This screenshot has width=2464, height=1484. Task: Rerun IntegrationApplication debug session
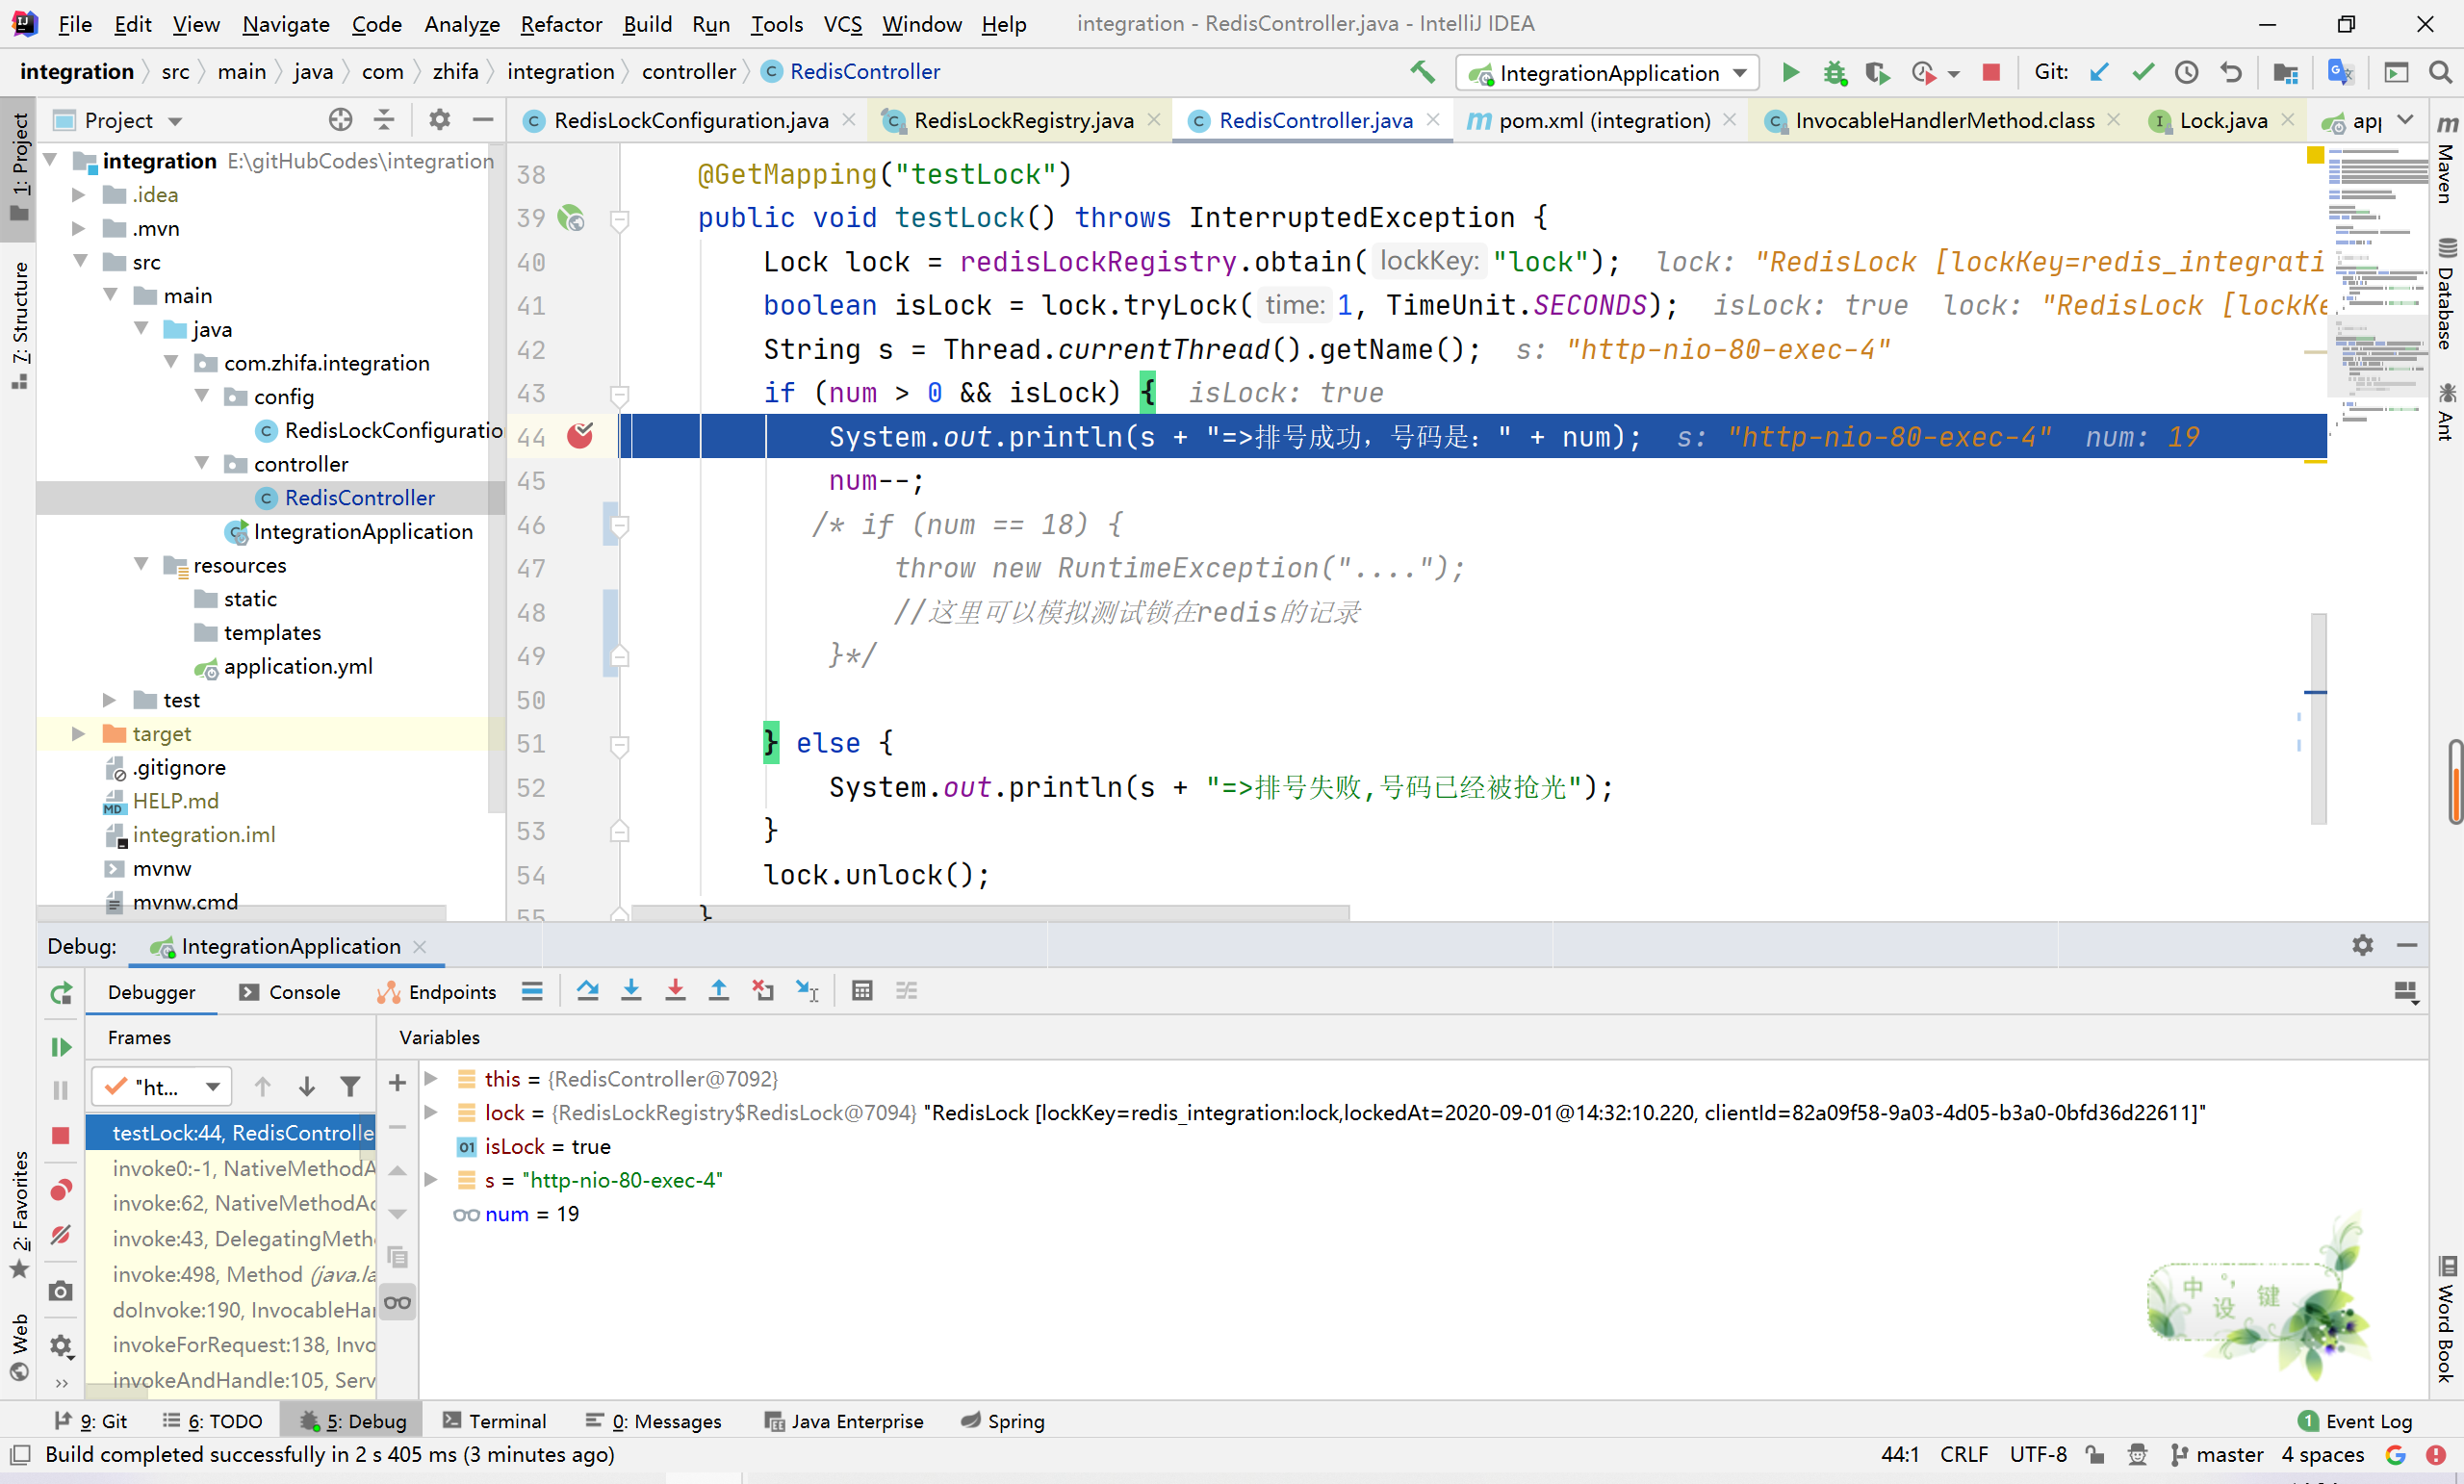pos(61,993)
